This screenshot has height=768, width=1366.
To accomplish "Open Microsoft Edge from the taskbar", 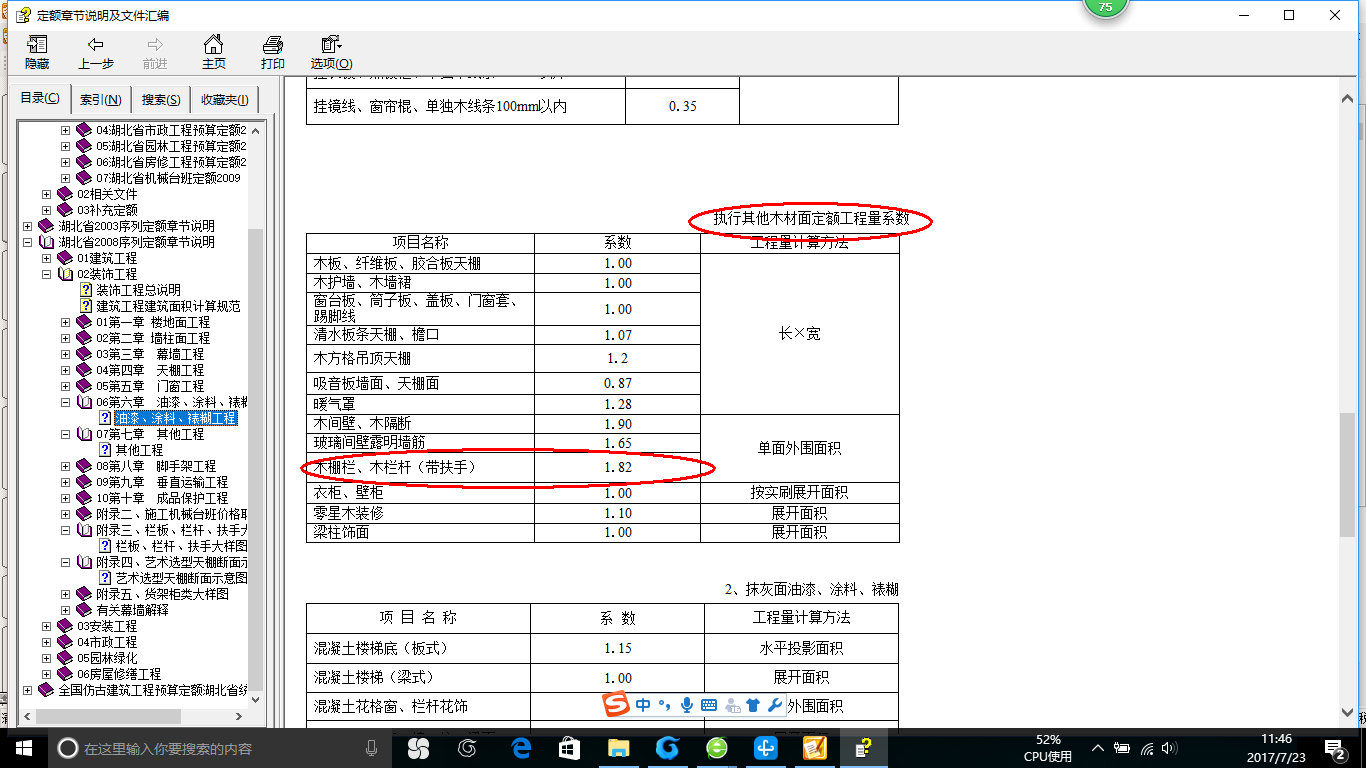I will click(521, 748).
